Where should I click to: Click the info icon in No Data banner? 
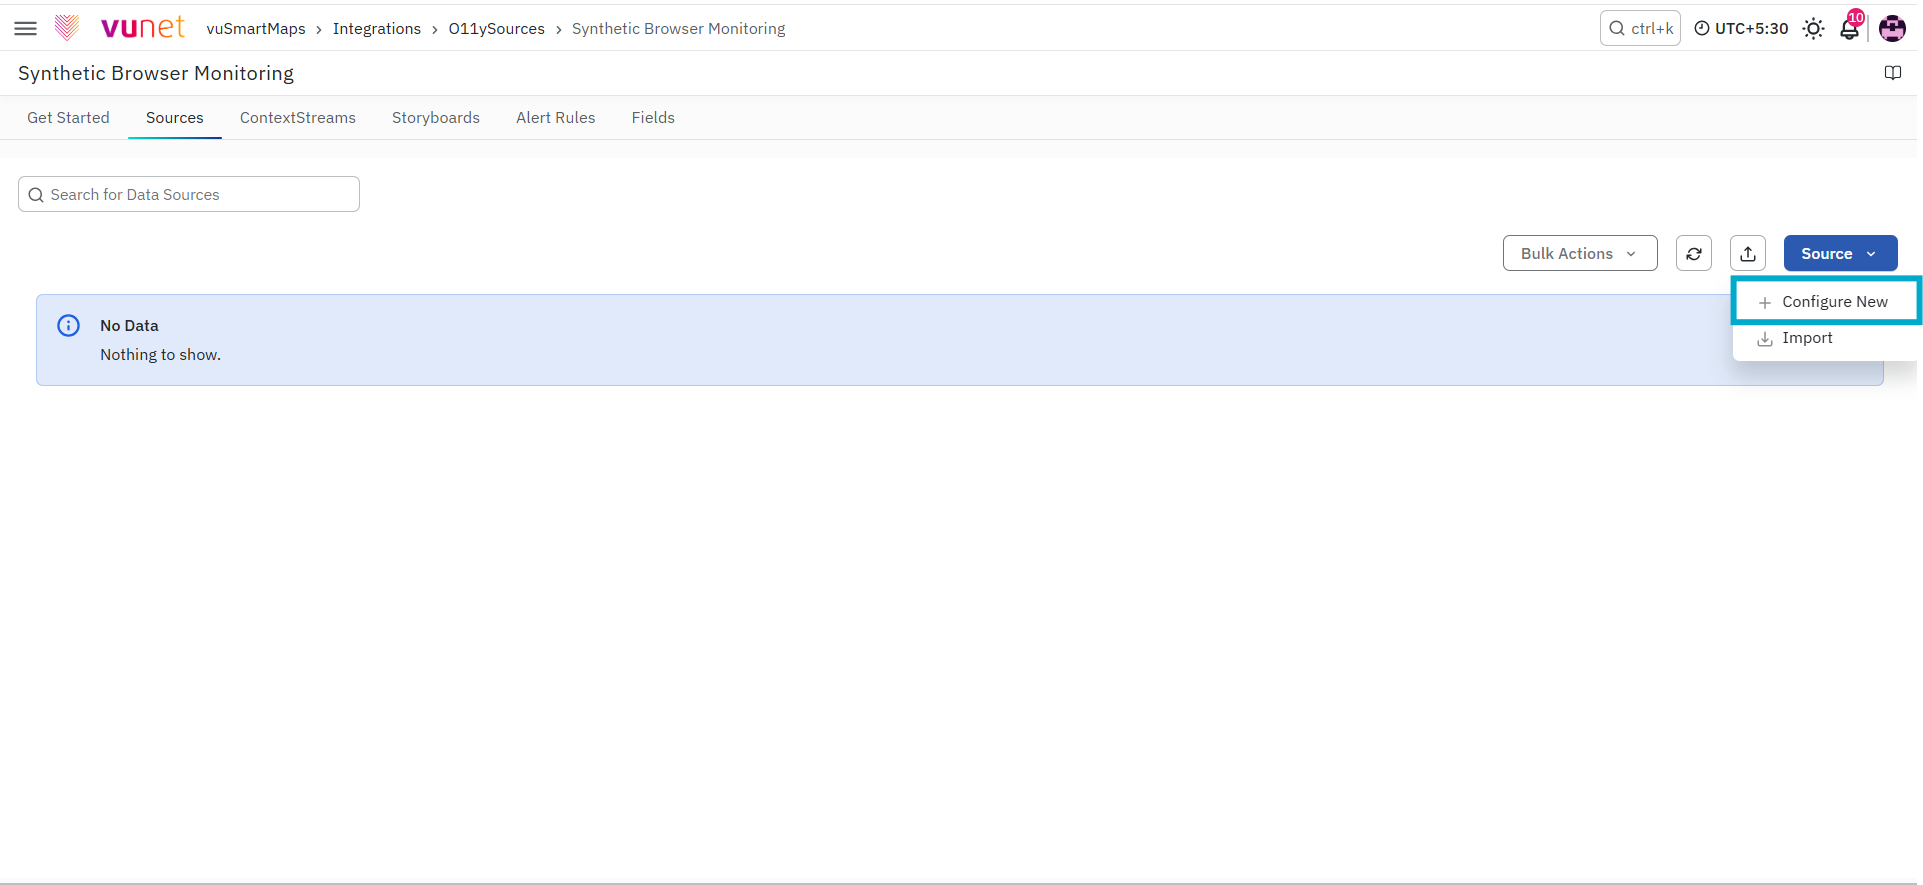[x=68, y=326]
